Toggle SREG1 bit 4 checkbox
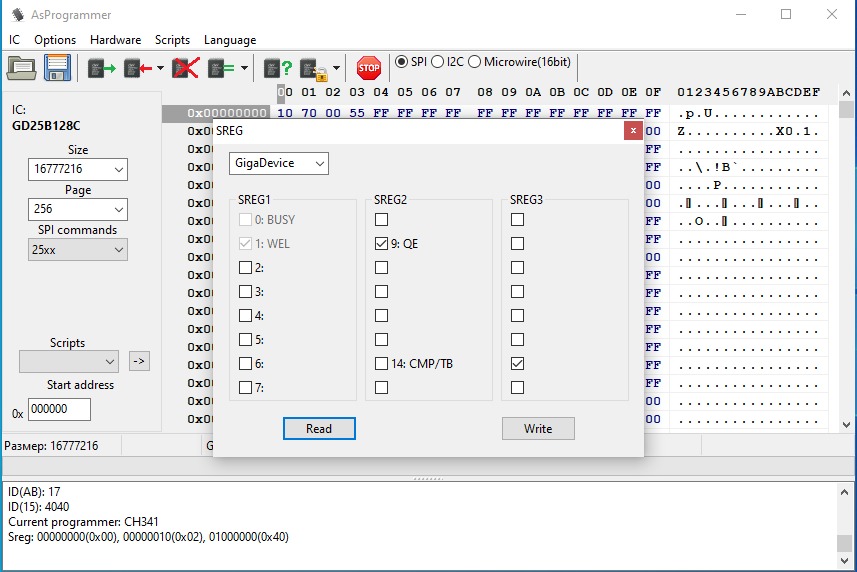 point(245,316)
